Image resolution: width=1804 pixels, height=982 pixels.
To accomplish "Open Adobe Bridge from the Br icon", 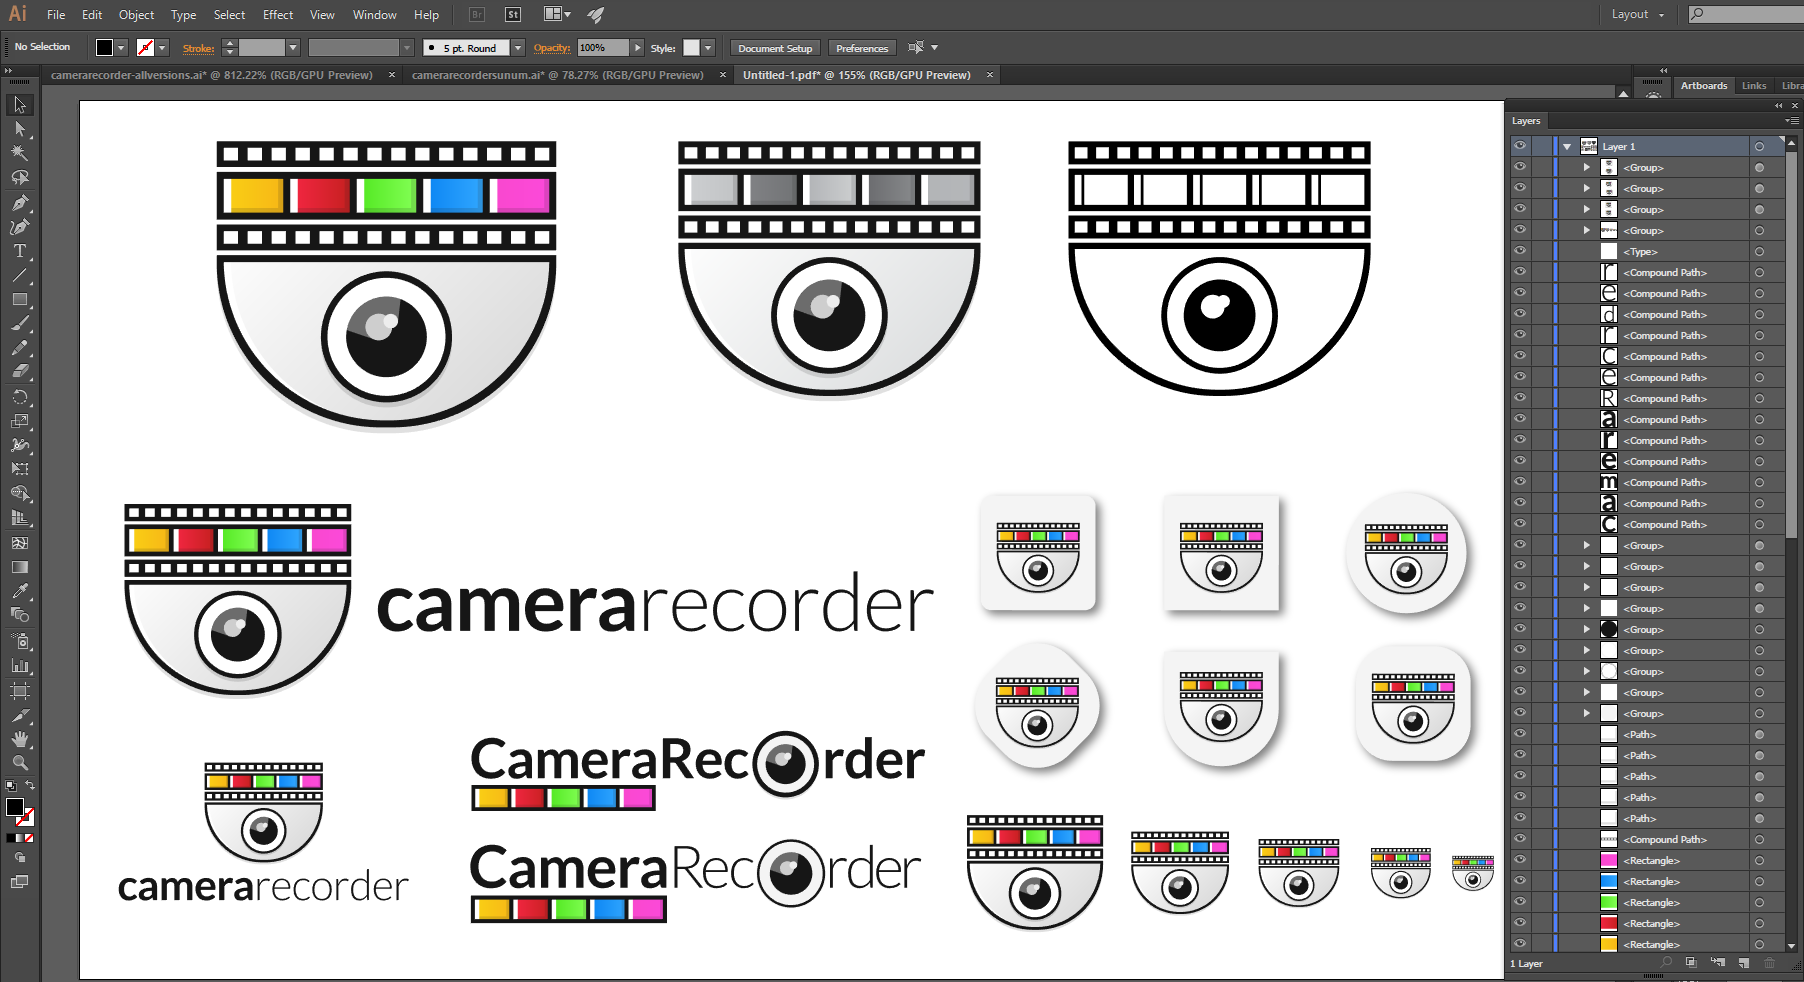I will pyautogui.click(x=477, y=14).
